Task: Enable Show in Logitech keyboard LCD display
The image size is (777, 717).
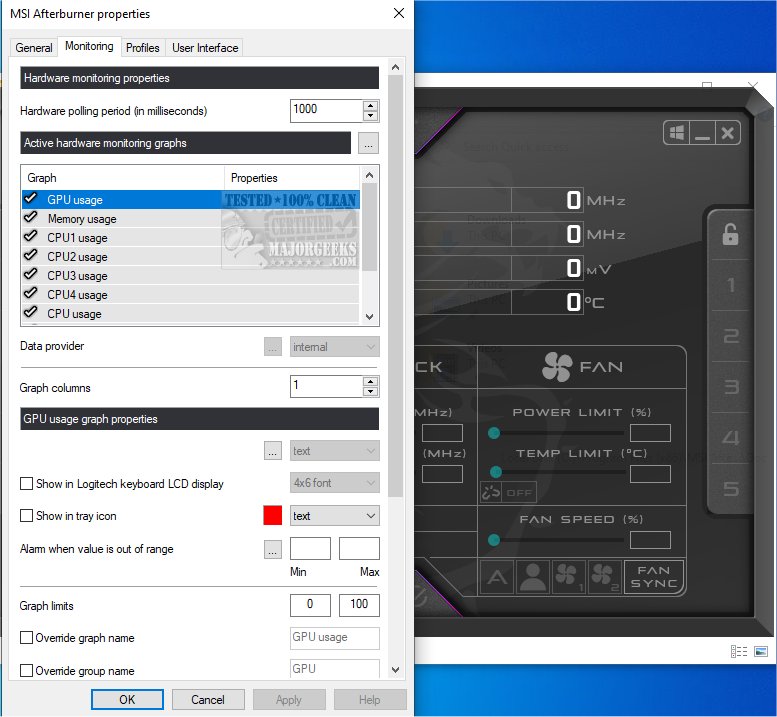Action: click(x=26, y=484)
